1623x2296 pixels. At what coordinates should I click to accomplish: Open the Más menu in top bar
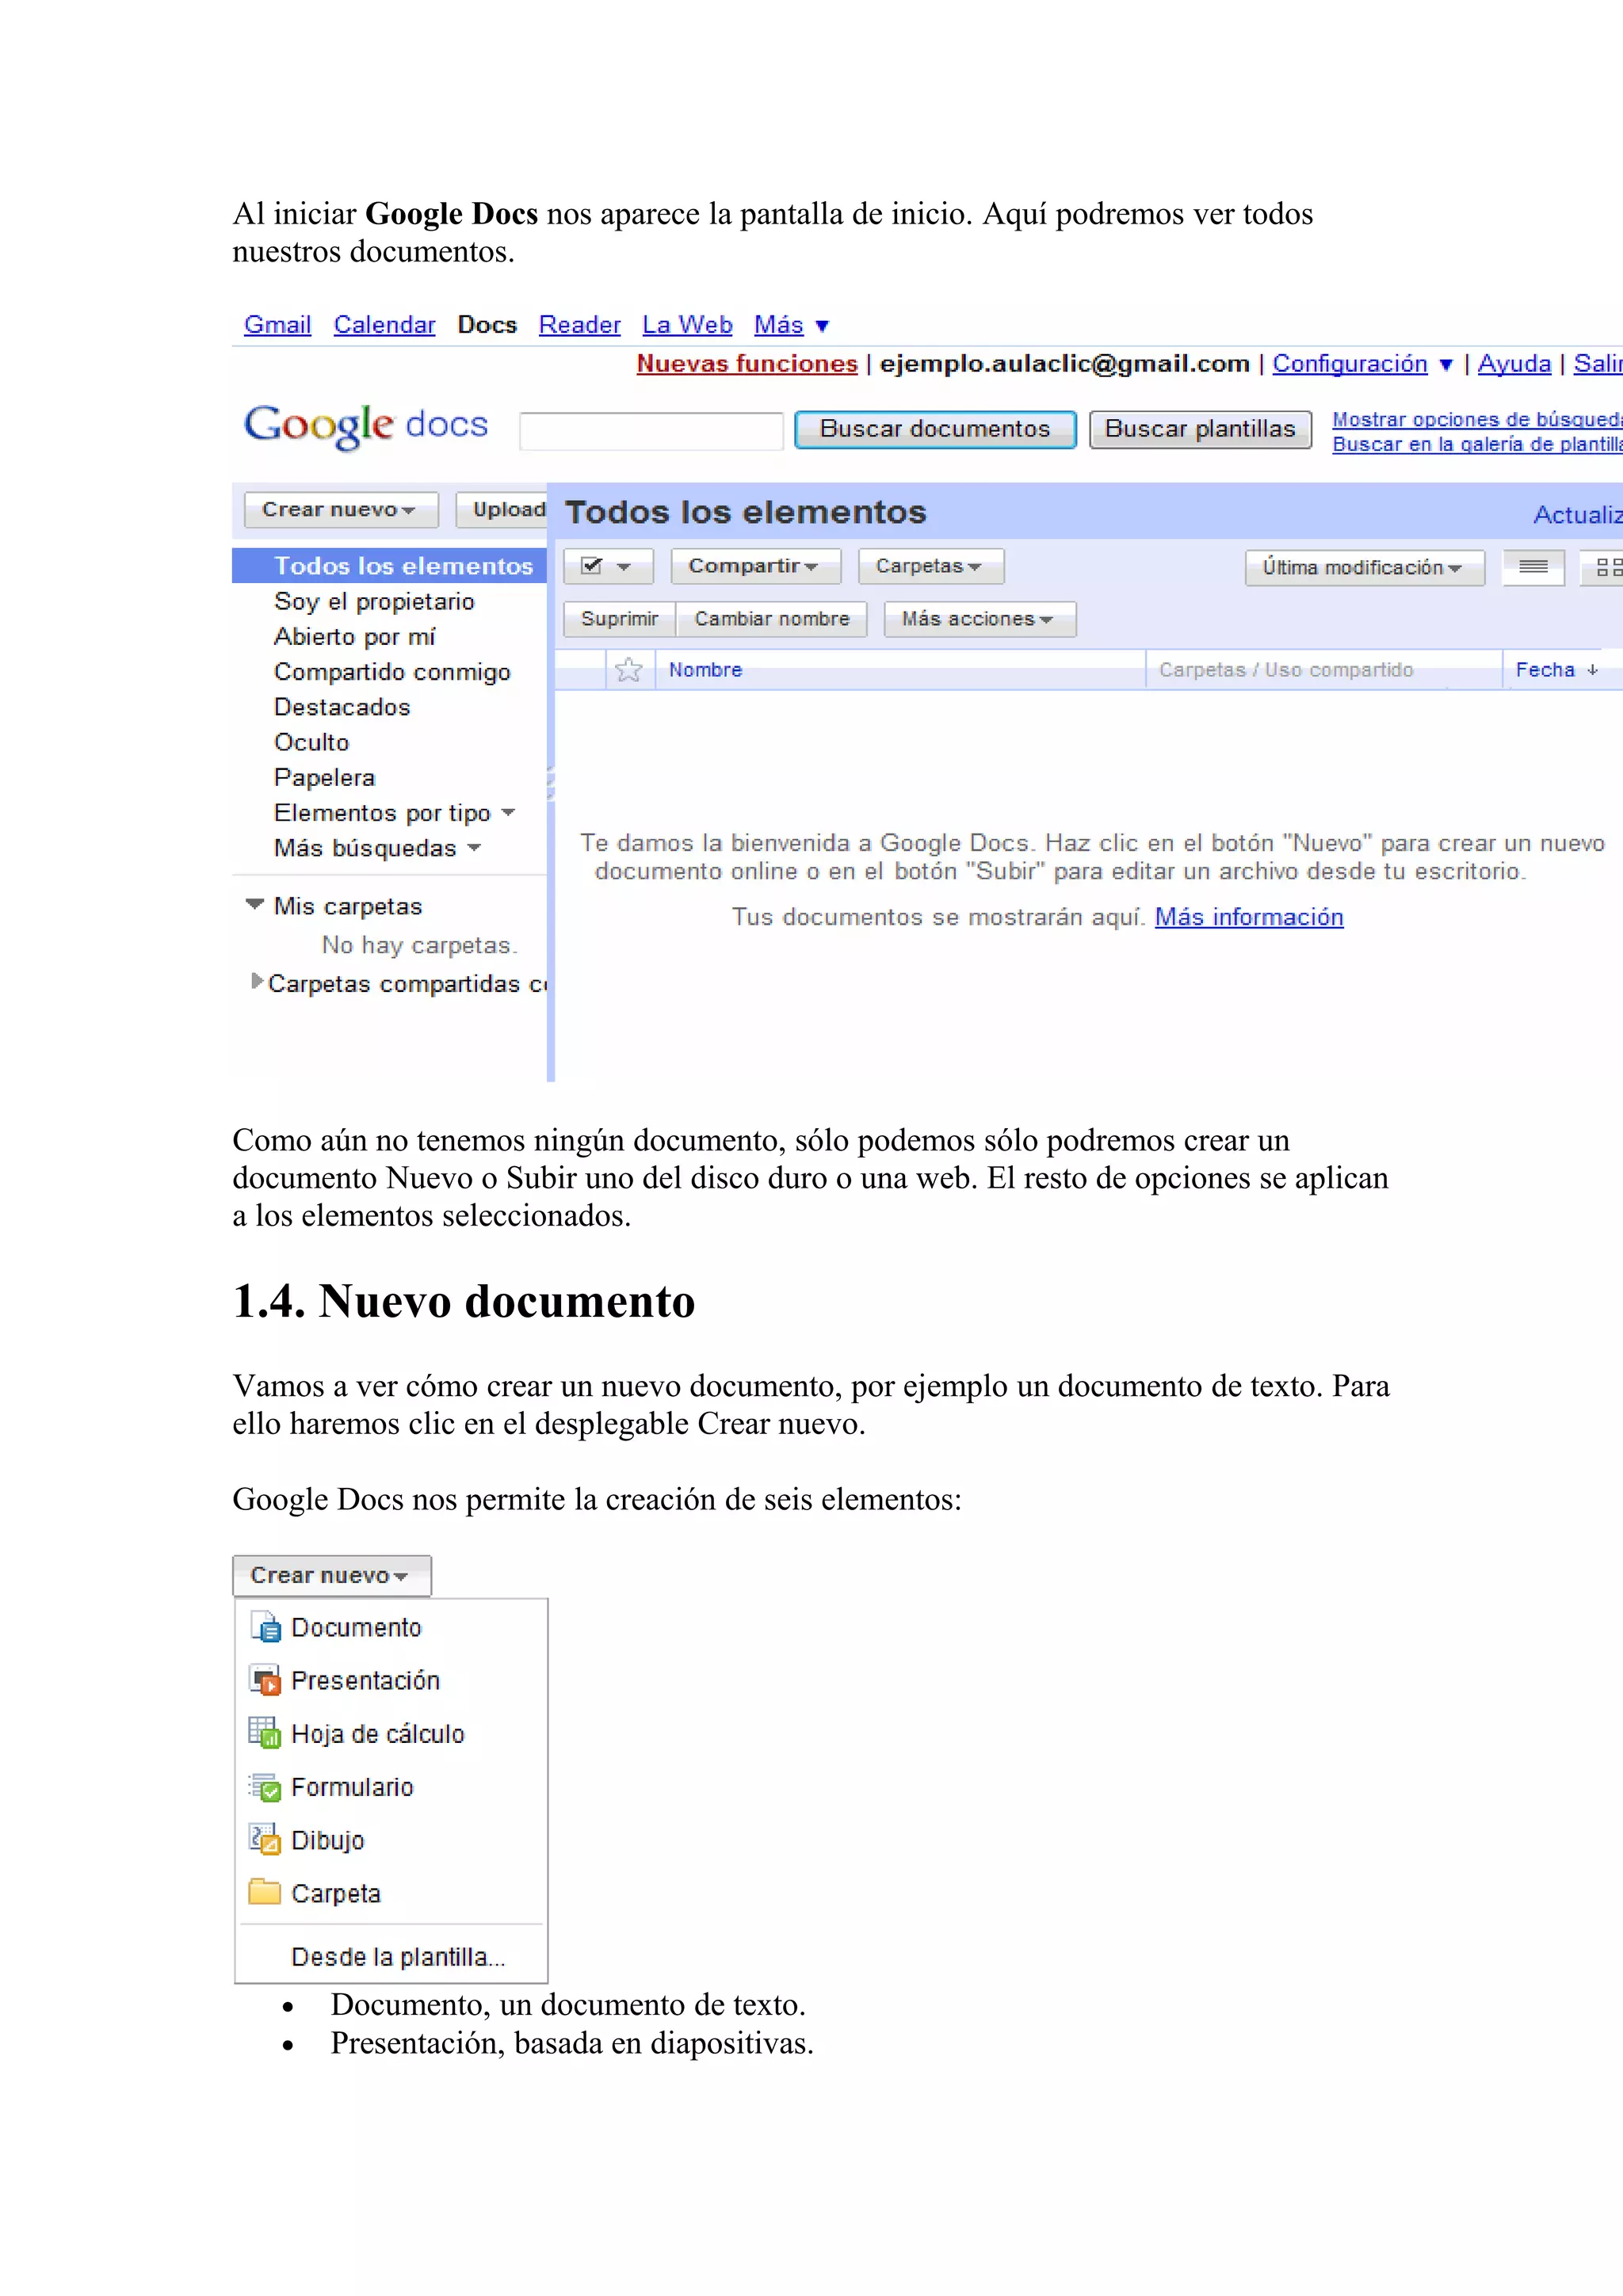coord(791,325)
